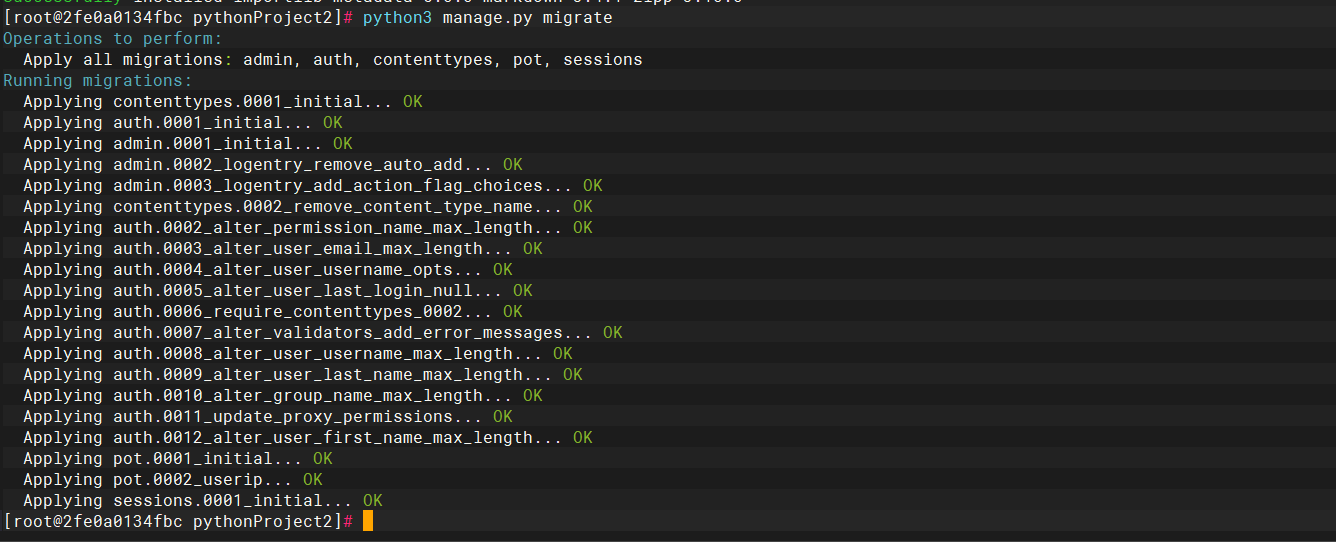
Task: Click the 'Running migrations:' heading line
Action: pyautogui.click(x=98, y=80)
